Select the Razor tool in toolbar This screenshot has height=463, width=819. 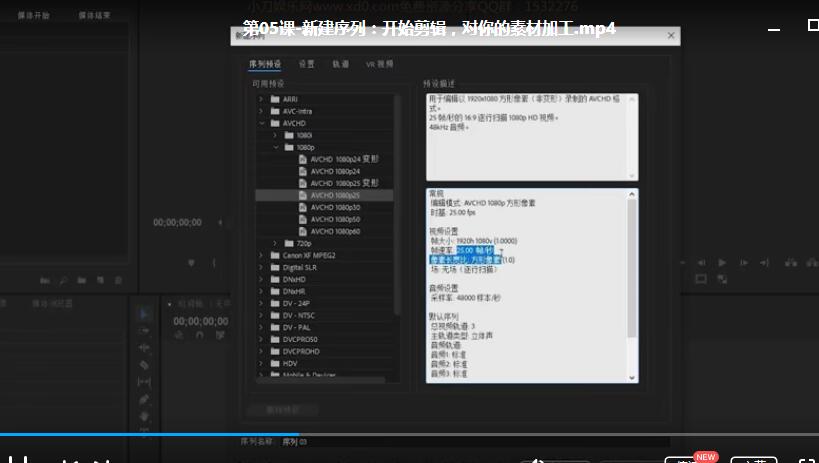[144, 365]
